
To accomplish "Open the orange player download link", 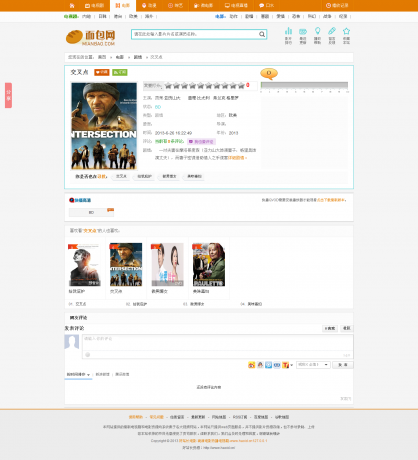I will 330,200.
